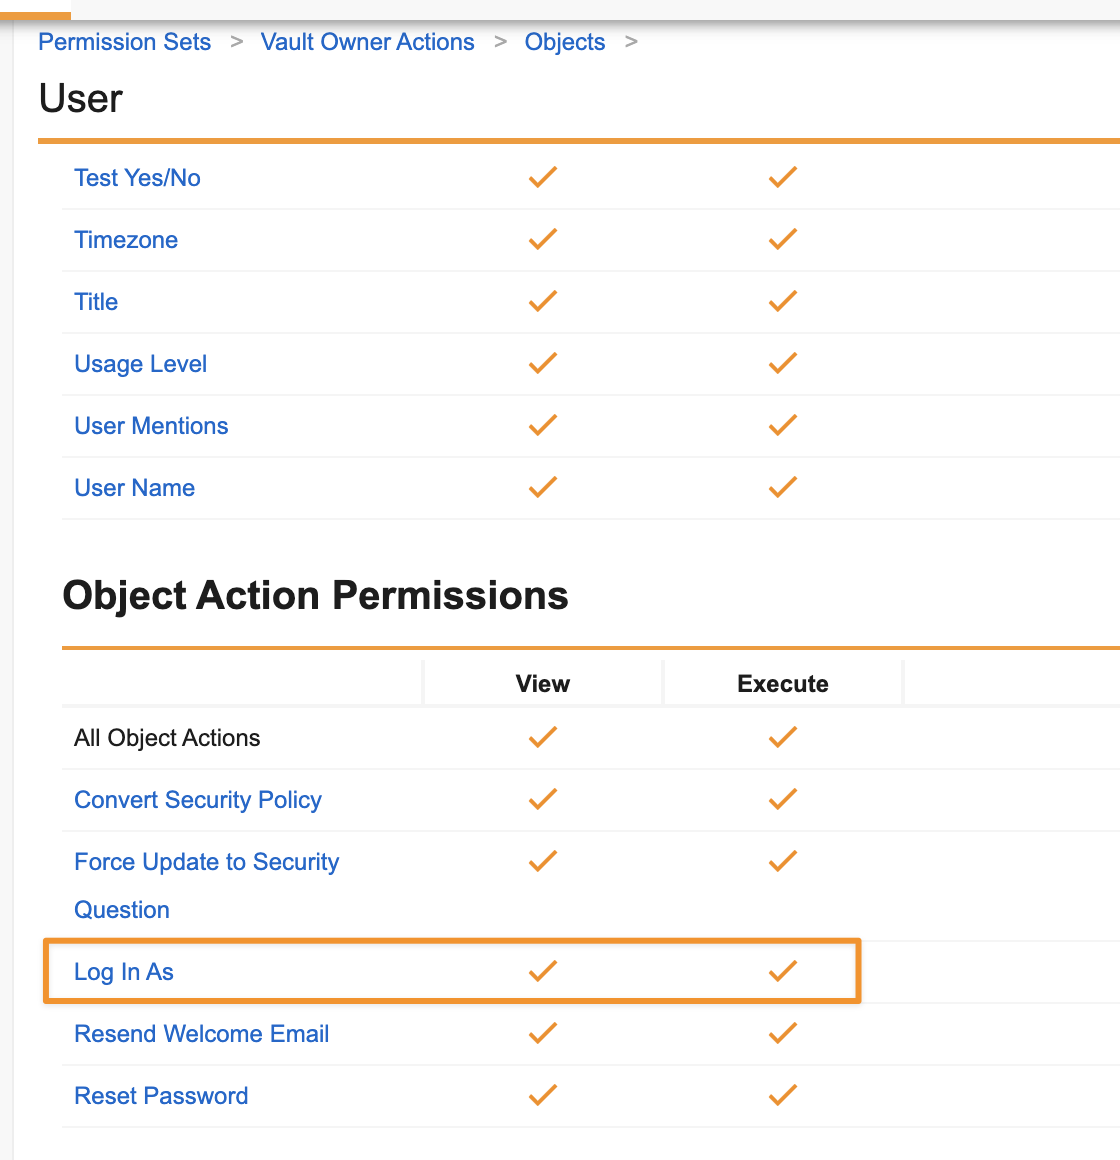The height and width of the screenshot is (1160, 1120).
Task: Click the View checkmark for Log In As
Action: (x=543, y=971)
